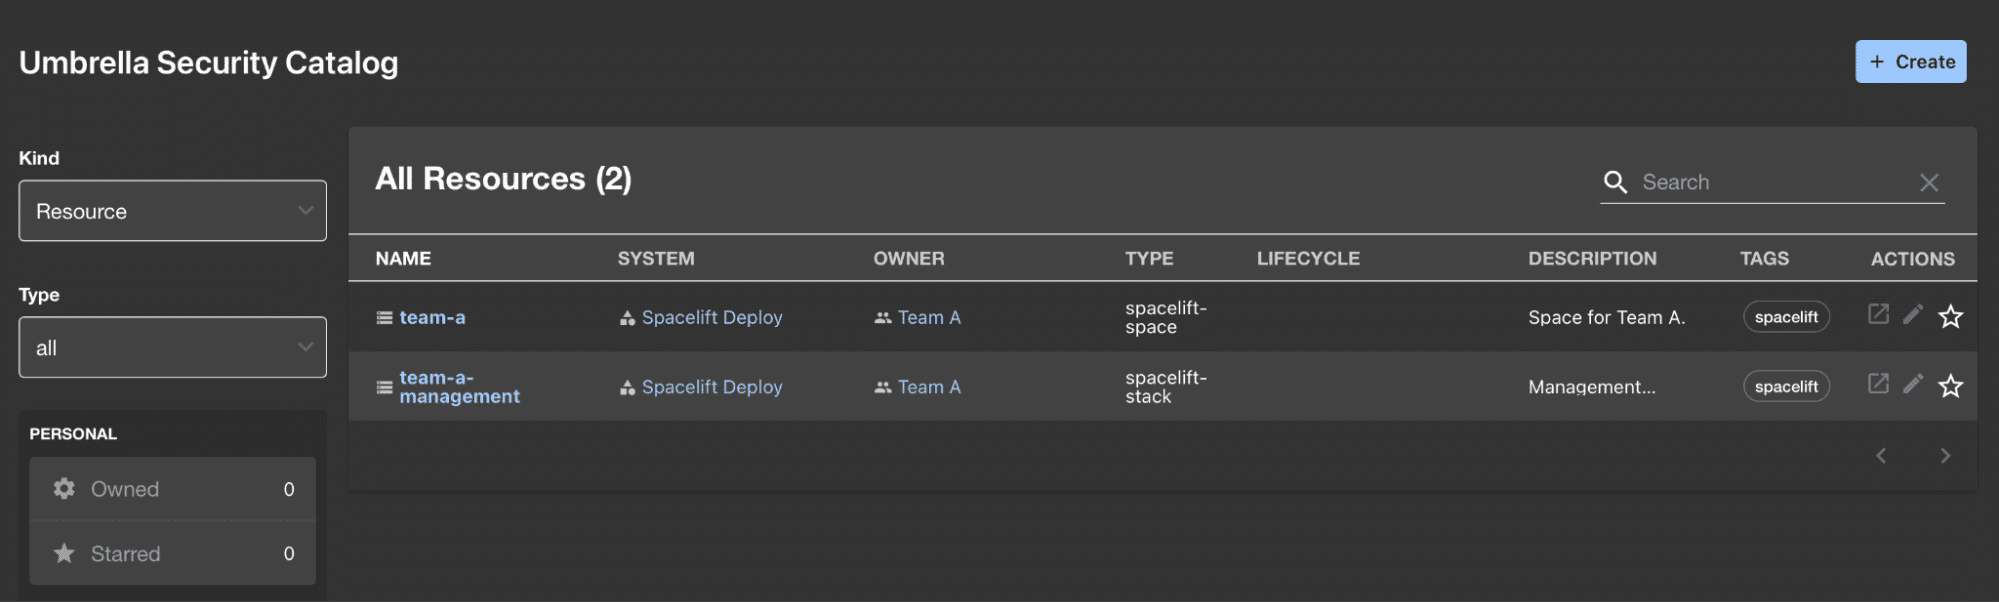Open the team-a-management resource link

coord(459,387)
